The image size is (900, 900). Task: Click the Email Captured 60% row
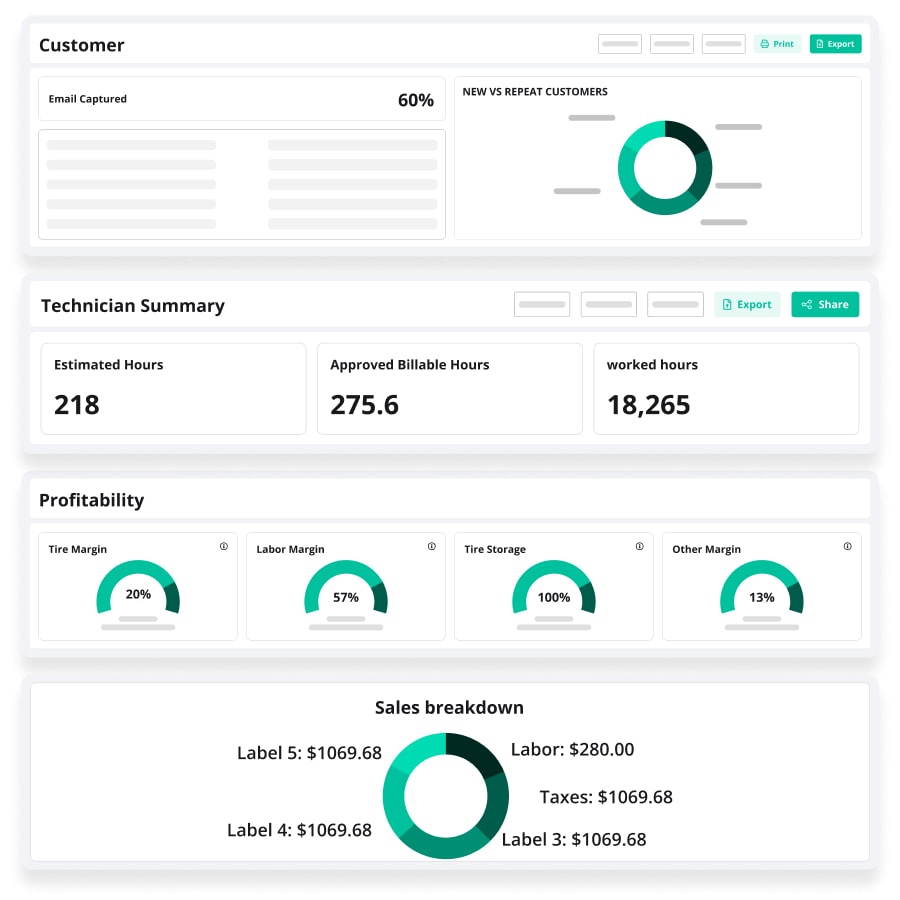tap(242, 99)
